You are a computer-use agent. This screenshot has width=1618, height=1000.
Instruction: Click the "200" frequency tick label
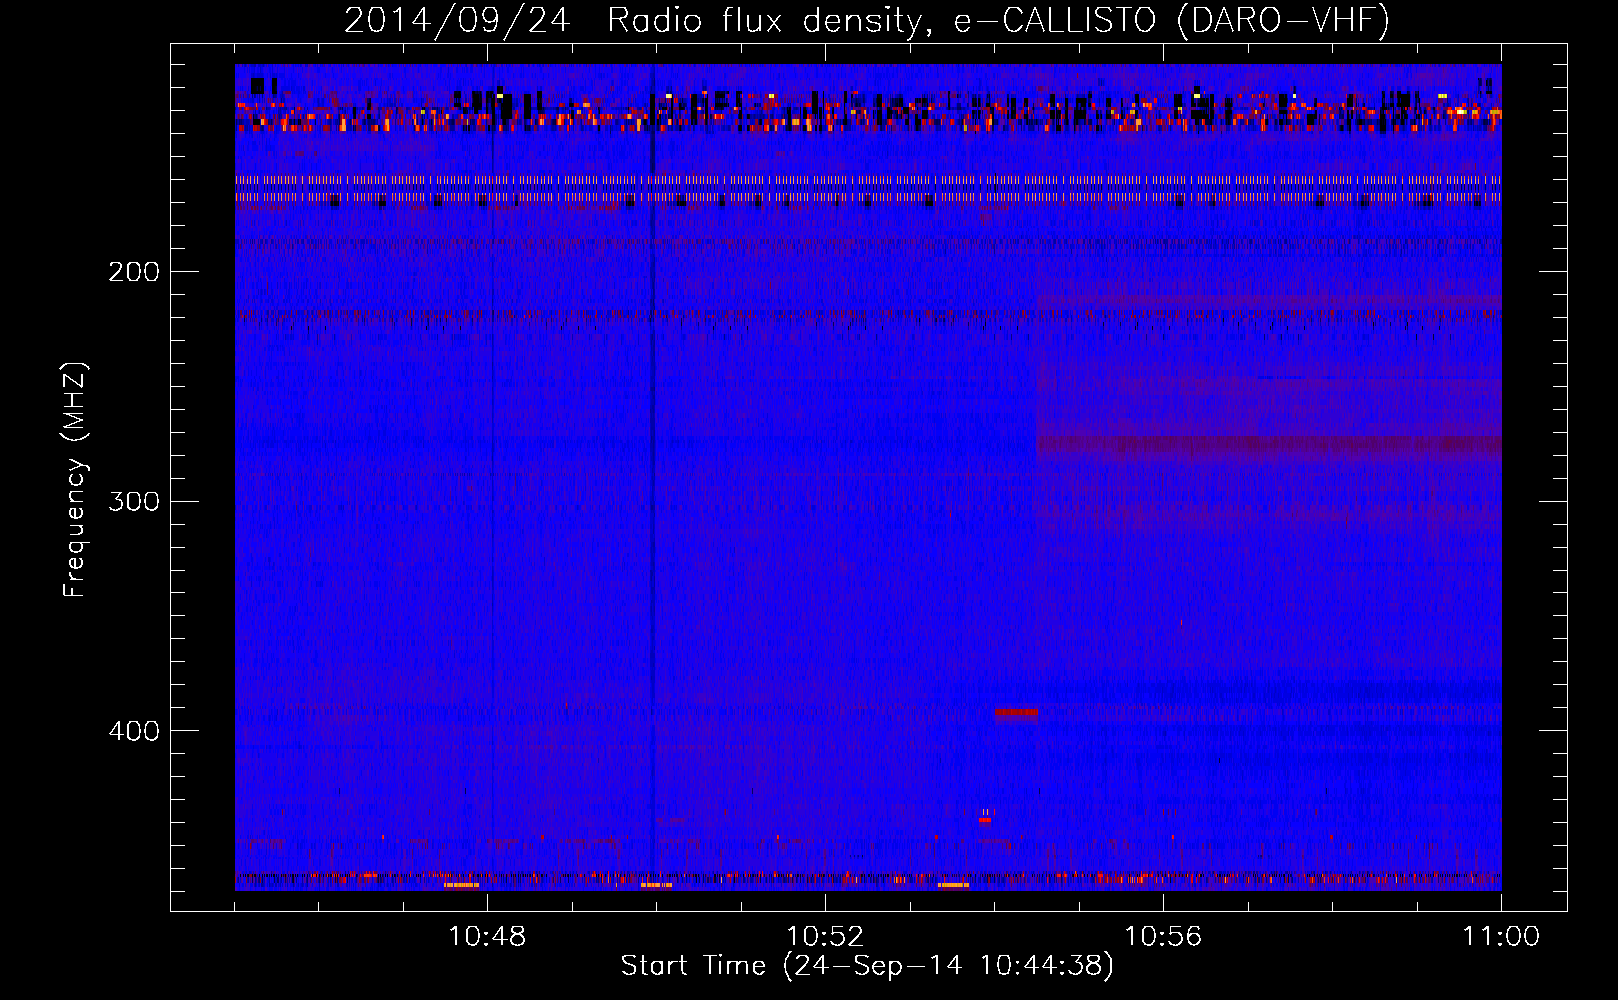coord(134,272)
